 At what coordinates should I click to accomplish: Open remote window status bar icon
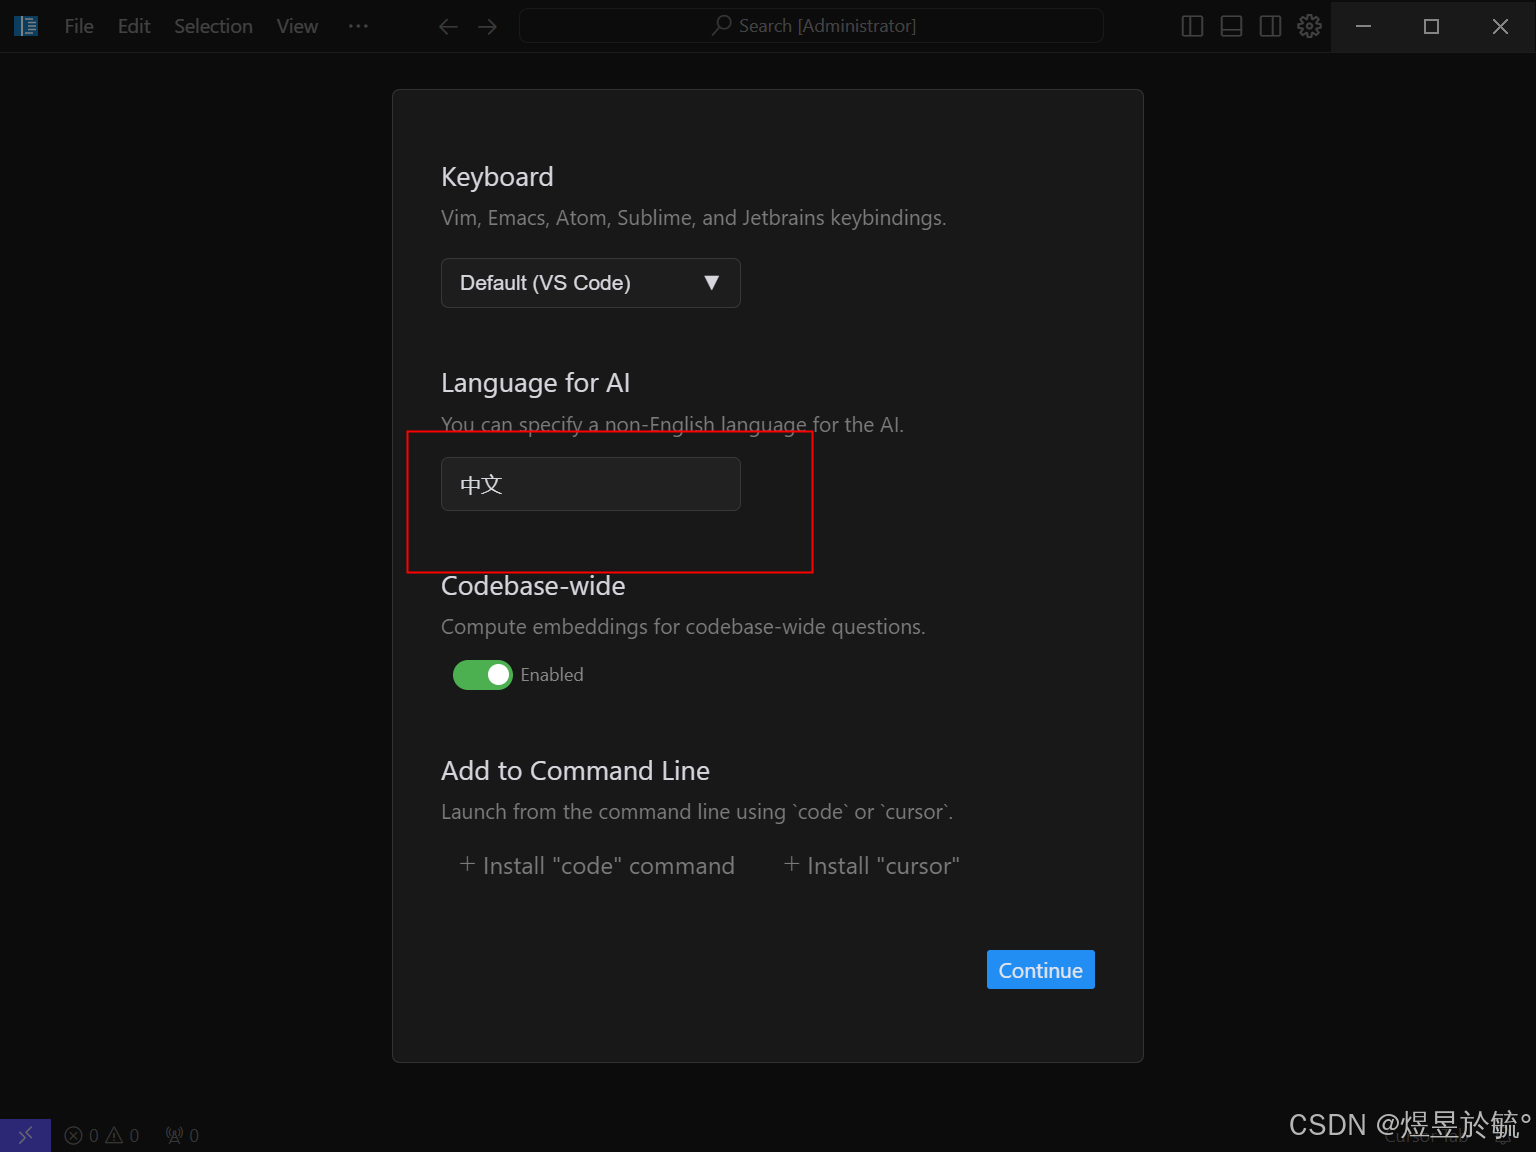coord(25,1135)
